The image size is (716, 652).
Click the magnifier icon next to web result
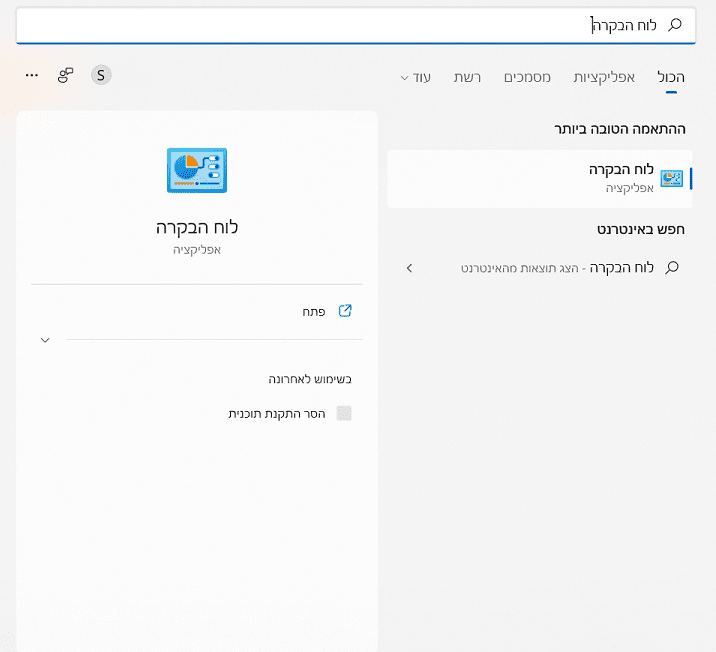[672, 268]
